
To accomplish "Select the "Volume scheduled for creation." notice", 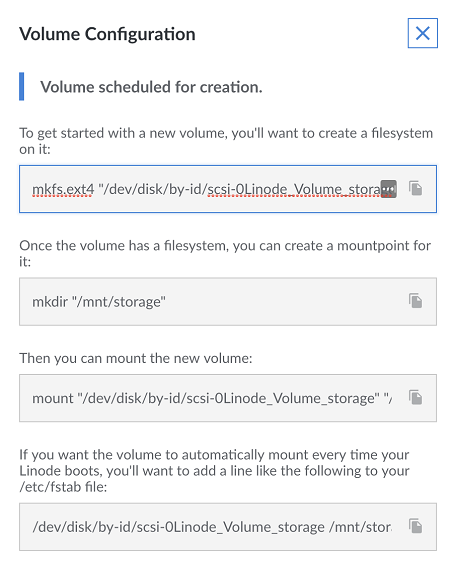I will tap(151, 87).
